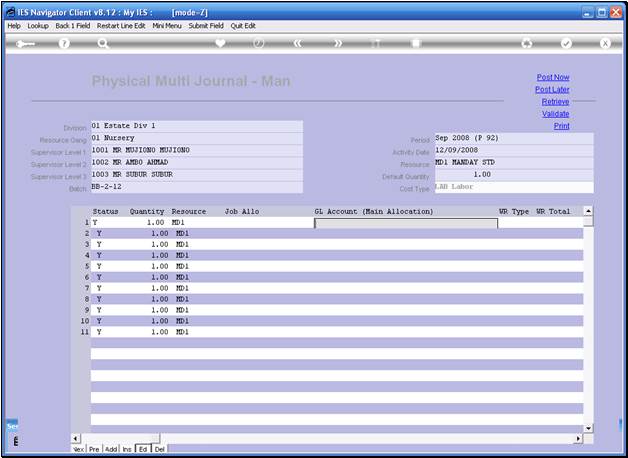Click the Validate link

[x=556, y=114]
